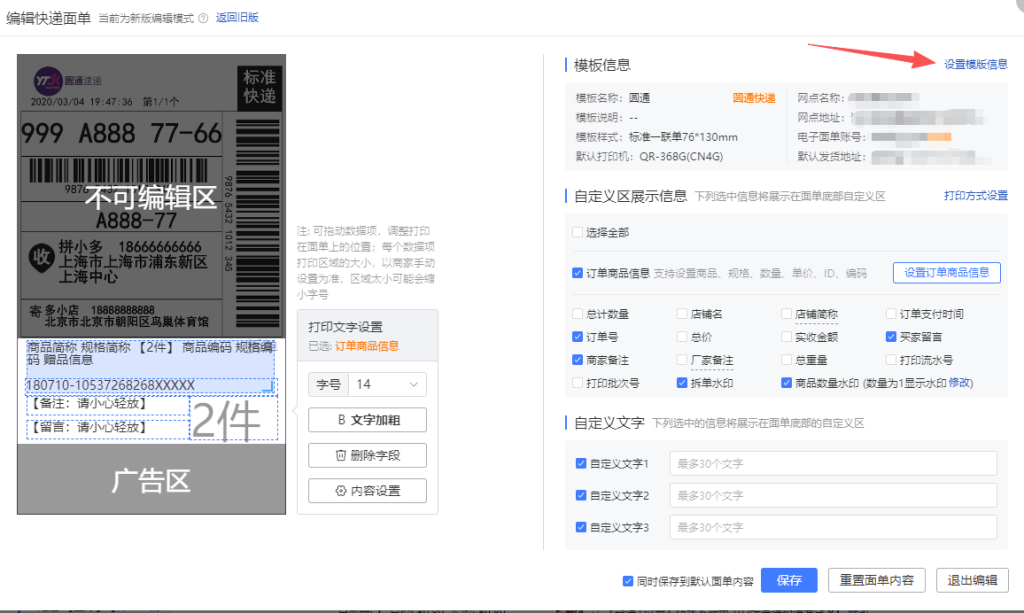Screen dimensions: 1024x613
Task: Focus the 自定义文字1 text input
Action: pyautogui.click(x=833, y=464)
